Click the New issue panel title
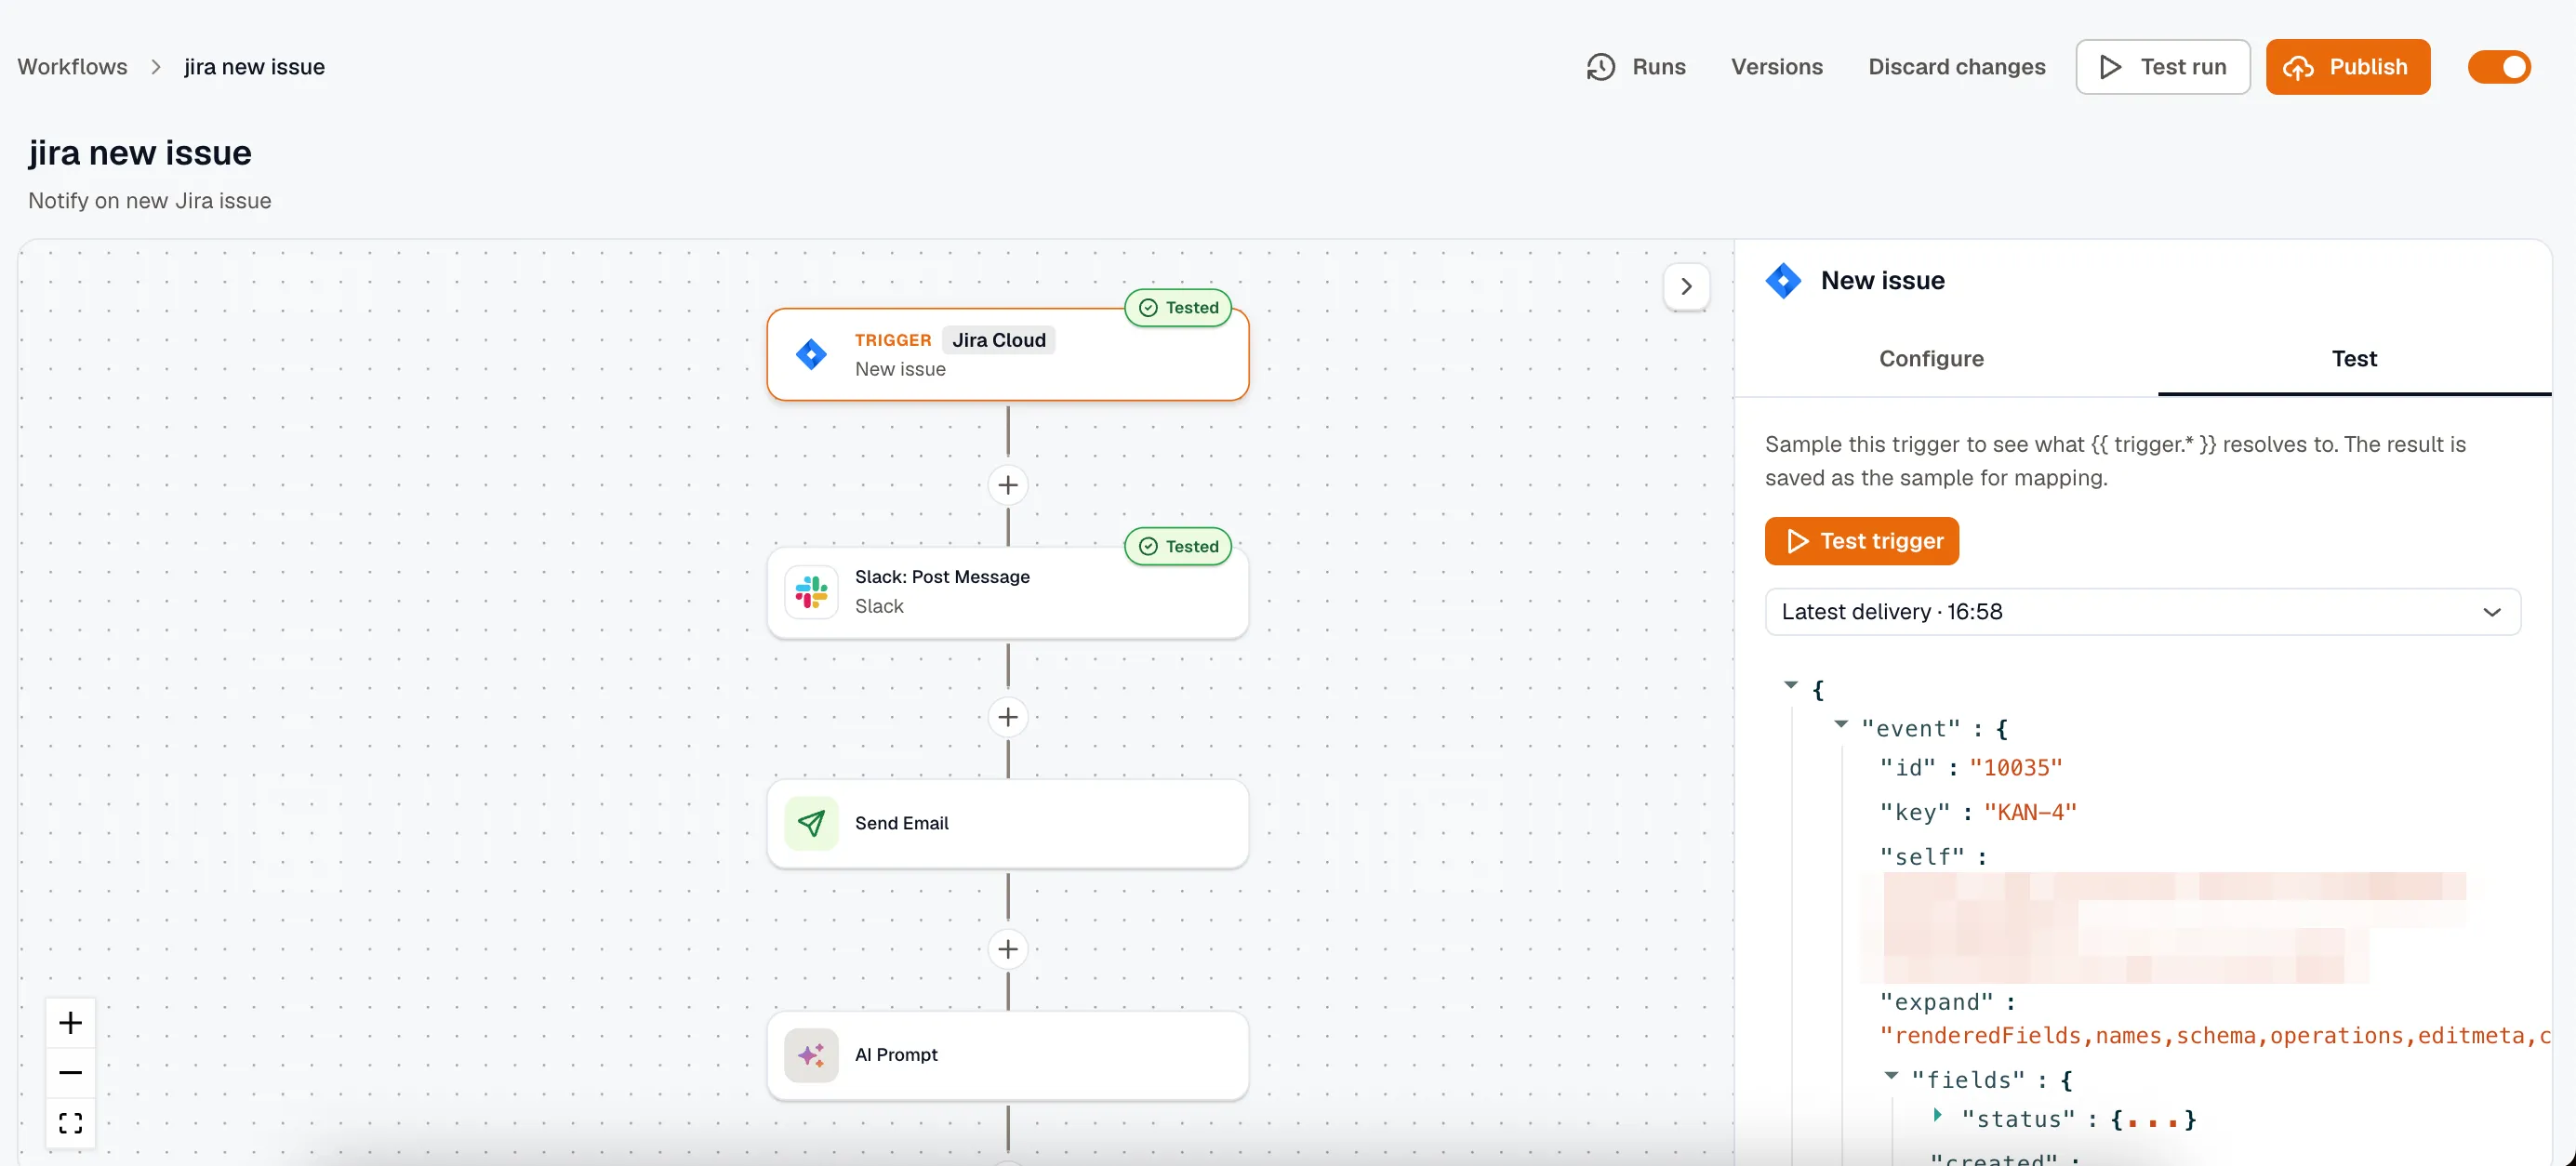Image resolution: width=2576 pixels, height=1166 pixels. click(1882, 281)
